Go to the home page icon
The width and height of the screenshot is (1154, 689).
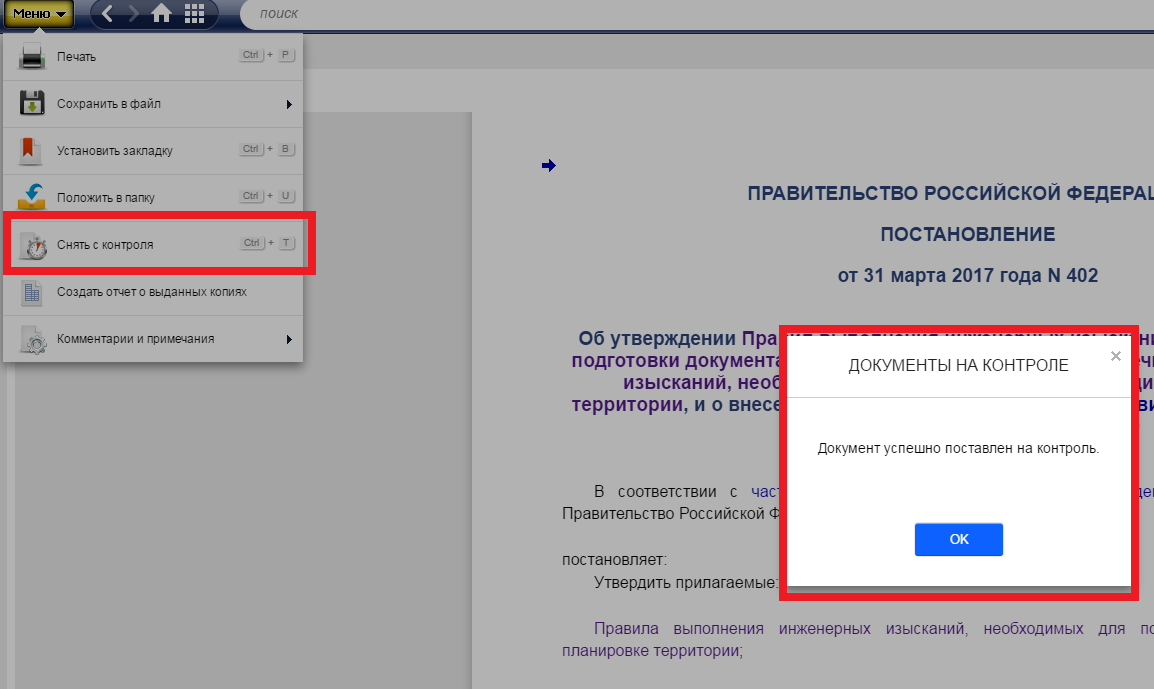(x=161, y=14)
